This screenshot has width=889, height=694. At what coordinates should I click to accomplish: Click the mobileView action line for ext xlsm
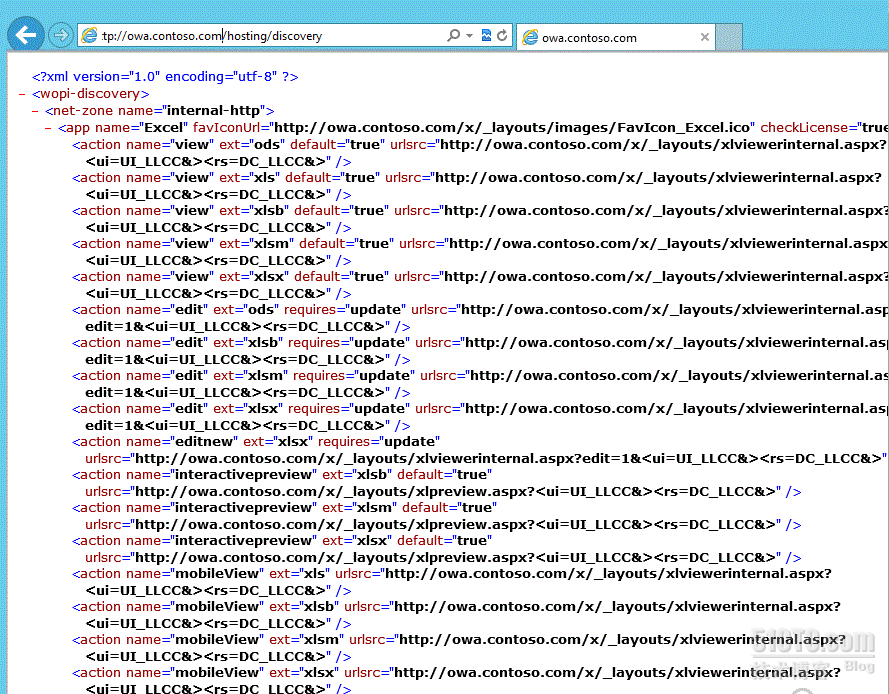pyautogui.click(x=459, y=639)
